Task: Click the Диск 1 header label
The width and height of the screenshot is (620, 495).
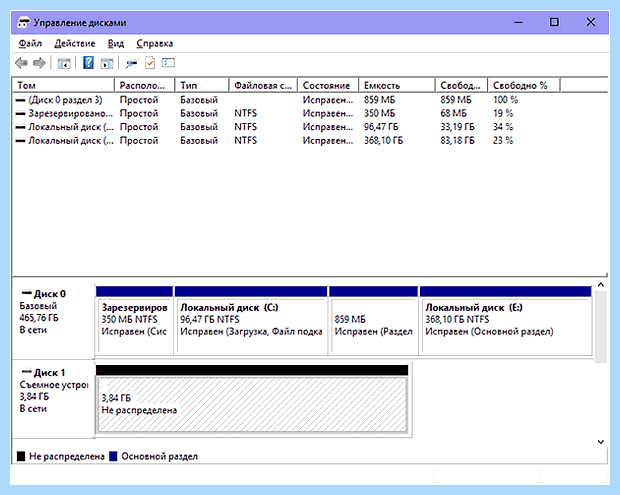Action: pos(49,372)
